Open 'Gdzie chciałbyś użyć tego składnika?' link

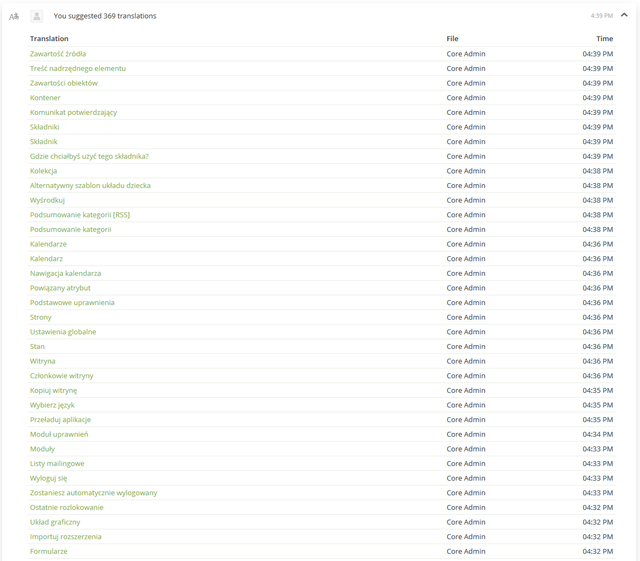pos(89,156)
